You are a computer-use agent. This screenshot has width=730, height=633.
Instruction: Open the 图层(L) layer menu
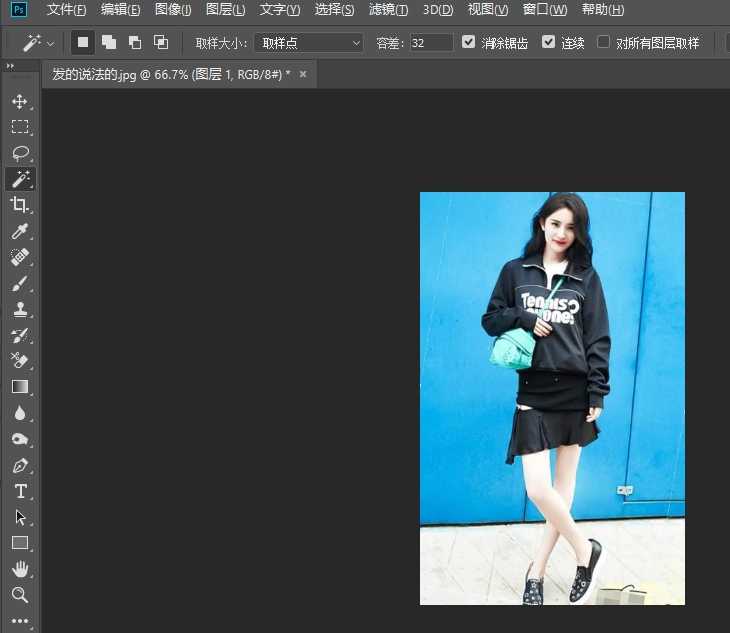(x=225, y=10)
